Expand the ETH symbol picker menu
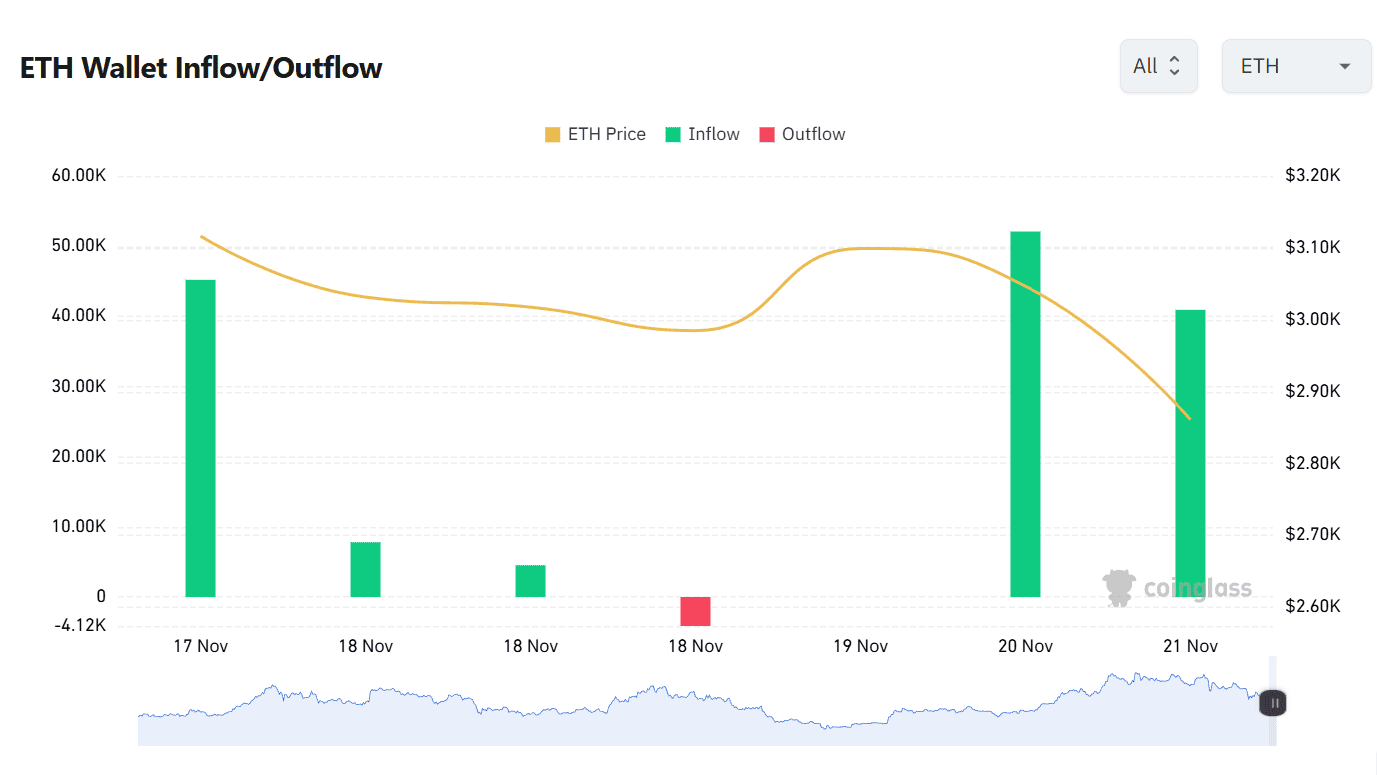This screenshot has width=1377, height=775. pos(1296,66)
